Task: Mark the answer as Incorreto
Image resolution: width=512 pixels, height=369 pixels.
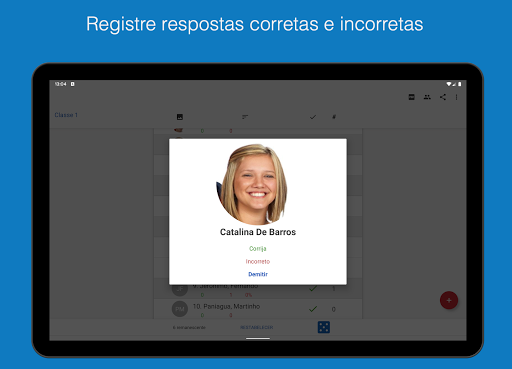Action: (258, 262)
